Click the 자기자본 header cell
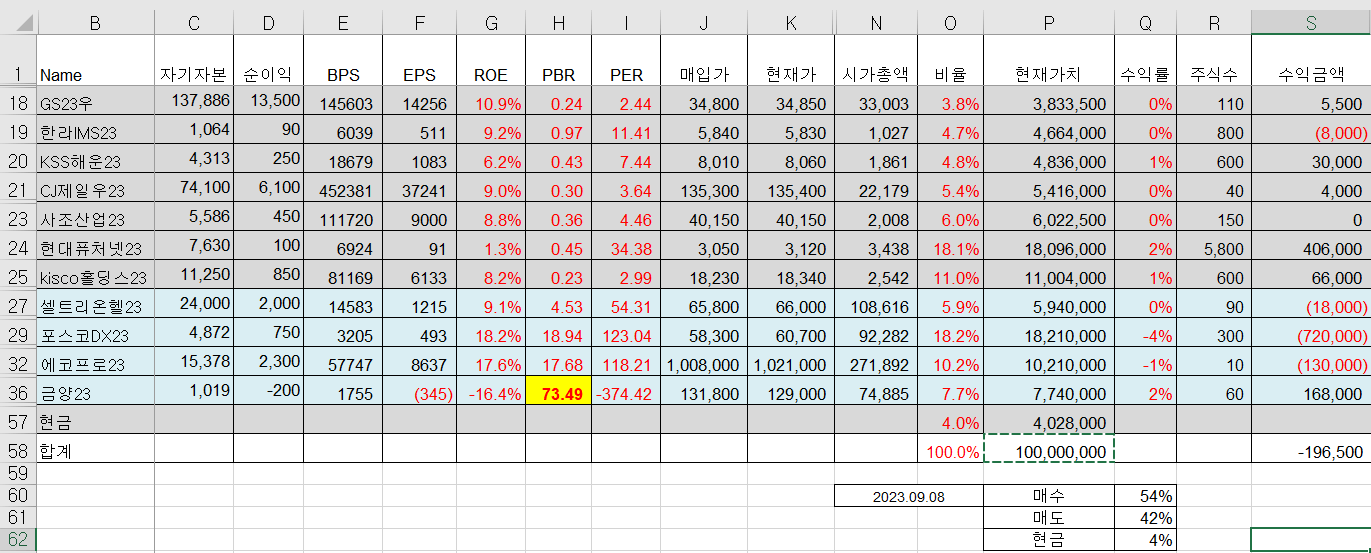This screenshot has height=553, width=1371. coord(194,62)
